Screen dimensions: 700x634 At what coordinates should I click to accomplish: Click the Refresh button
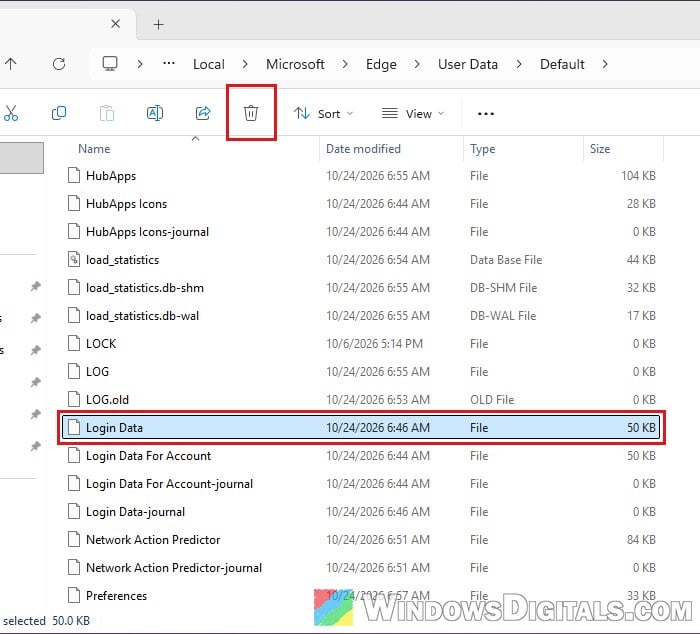click(59, 64)
